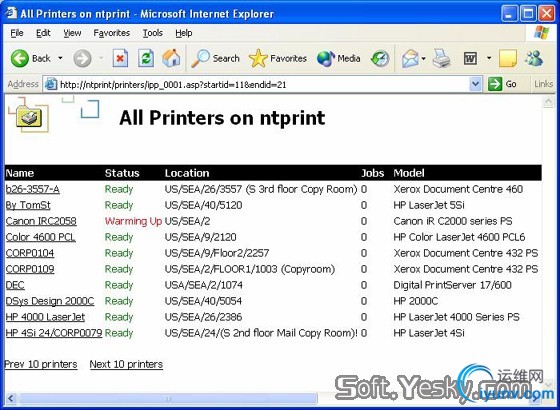
Task: Open Forward button history dropdown arrow
Action: point(101,58)
